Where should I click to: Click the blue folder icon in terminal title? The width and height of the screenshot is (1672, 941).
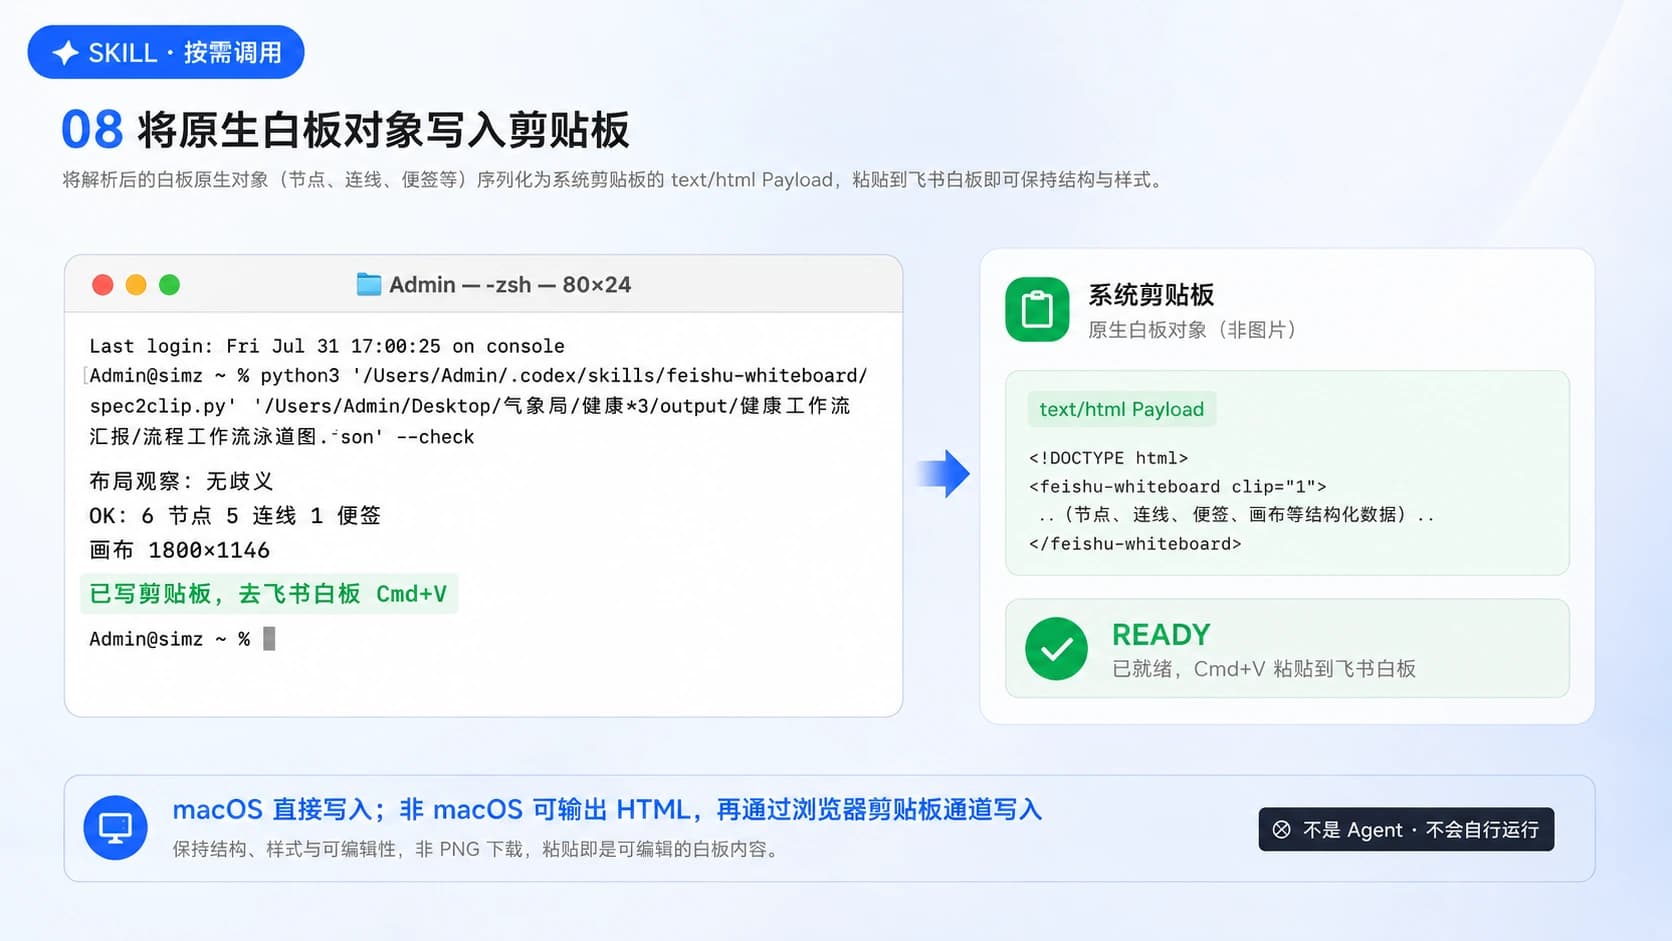(x=369, y=285)
